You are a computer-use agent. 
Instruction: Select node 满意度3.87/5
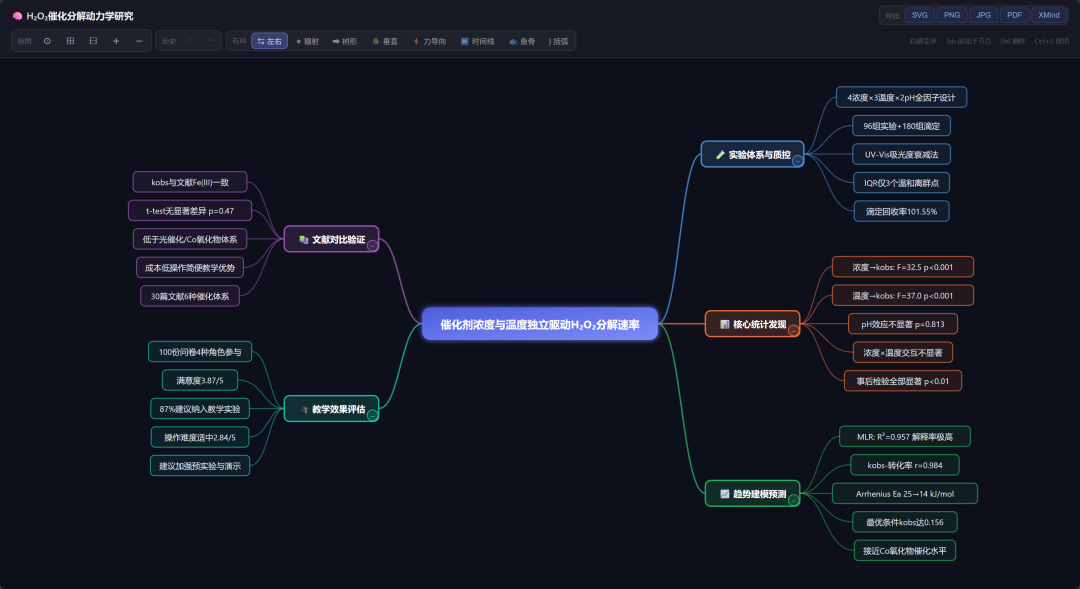pyautogui.click(x=200, y=380)
